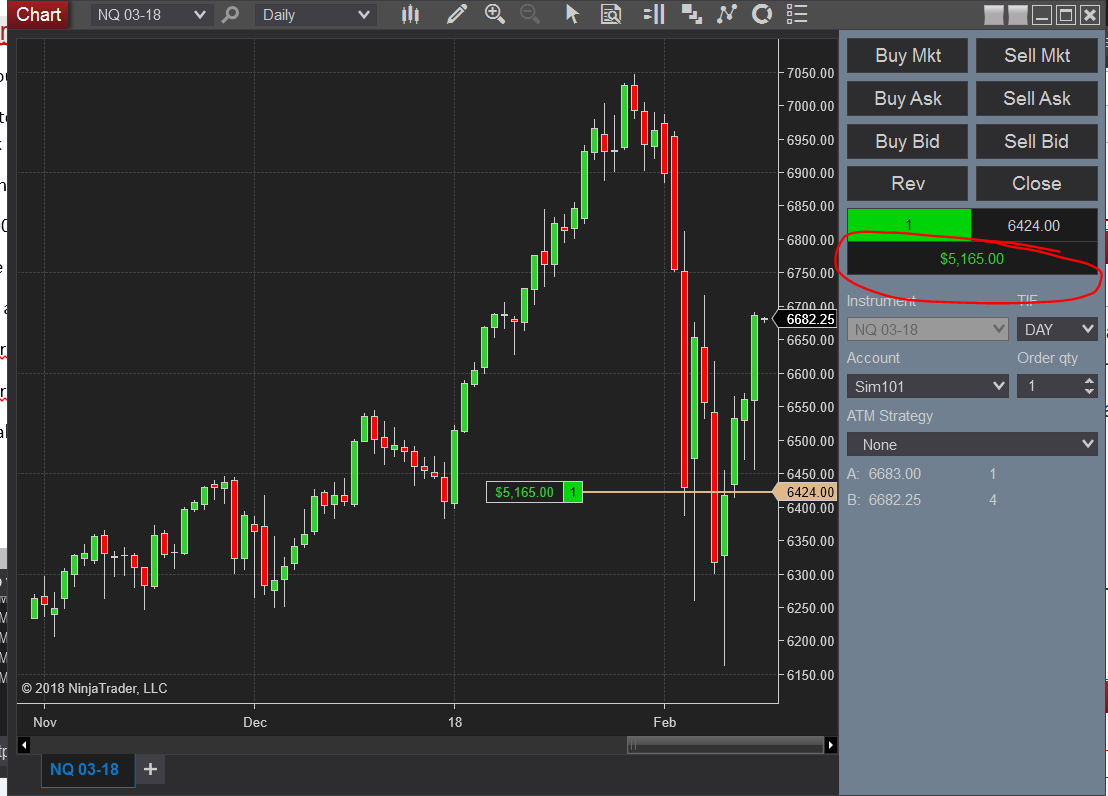The image size is (1108, 796).
Task: Open the strategies icon
Action: tap(762, 14)
